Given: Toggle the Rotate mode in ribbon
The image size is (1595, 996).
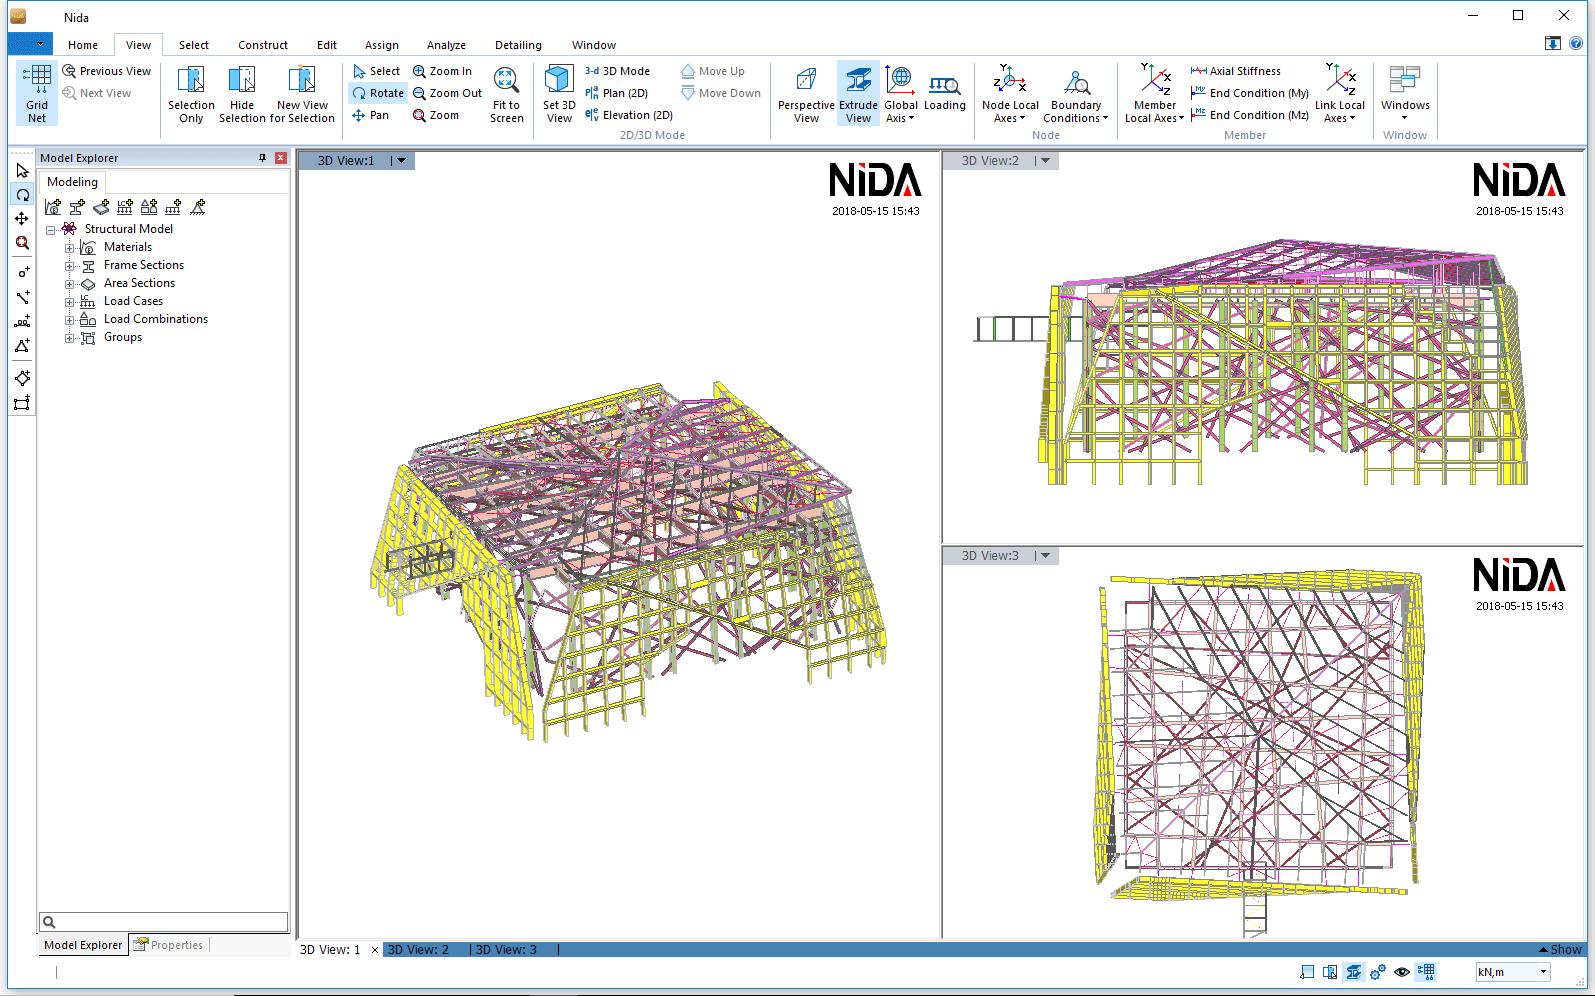Looking at the screenshot, I should 378,93.
